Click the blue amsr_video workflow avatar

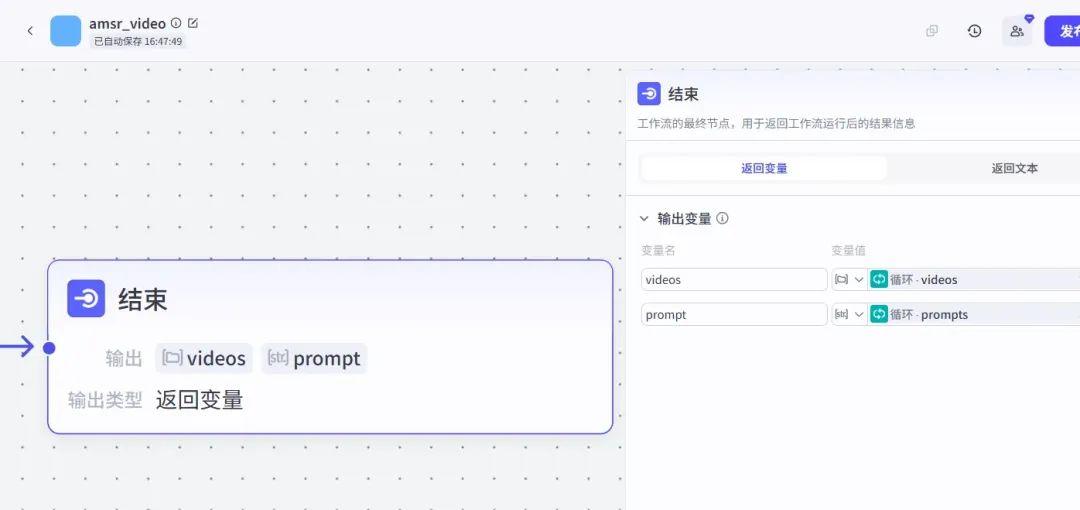pyautogui.click(x=65, y=31)
